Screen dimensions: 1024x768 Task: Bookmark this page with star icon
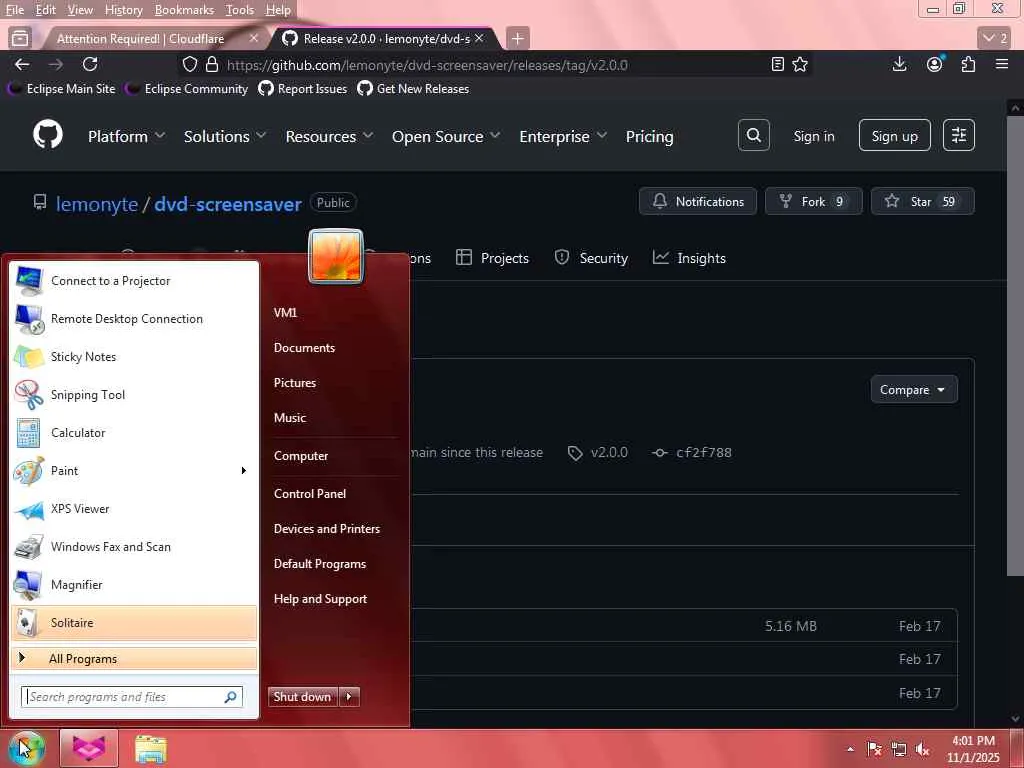[x=800, y=64]
